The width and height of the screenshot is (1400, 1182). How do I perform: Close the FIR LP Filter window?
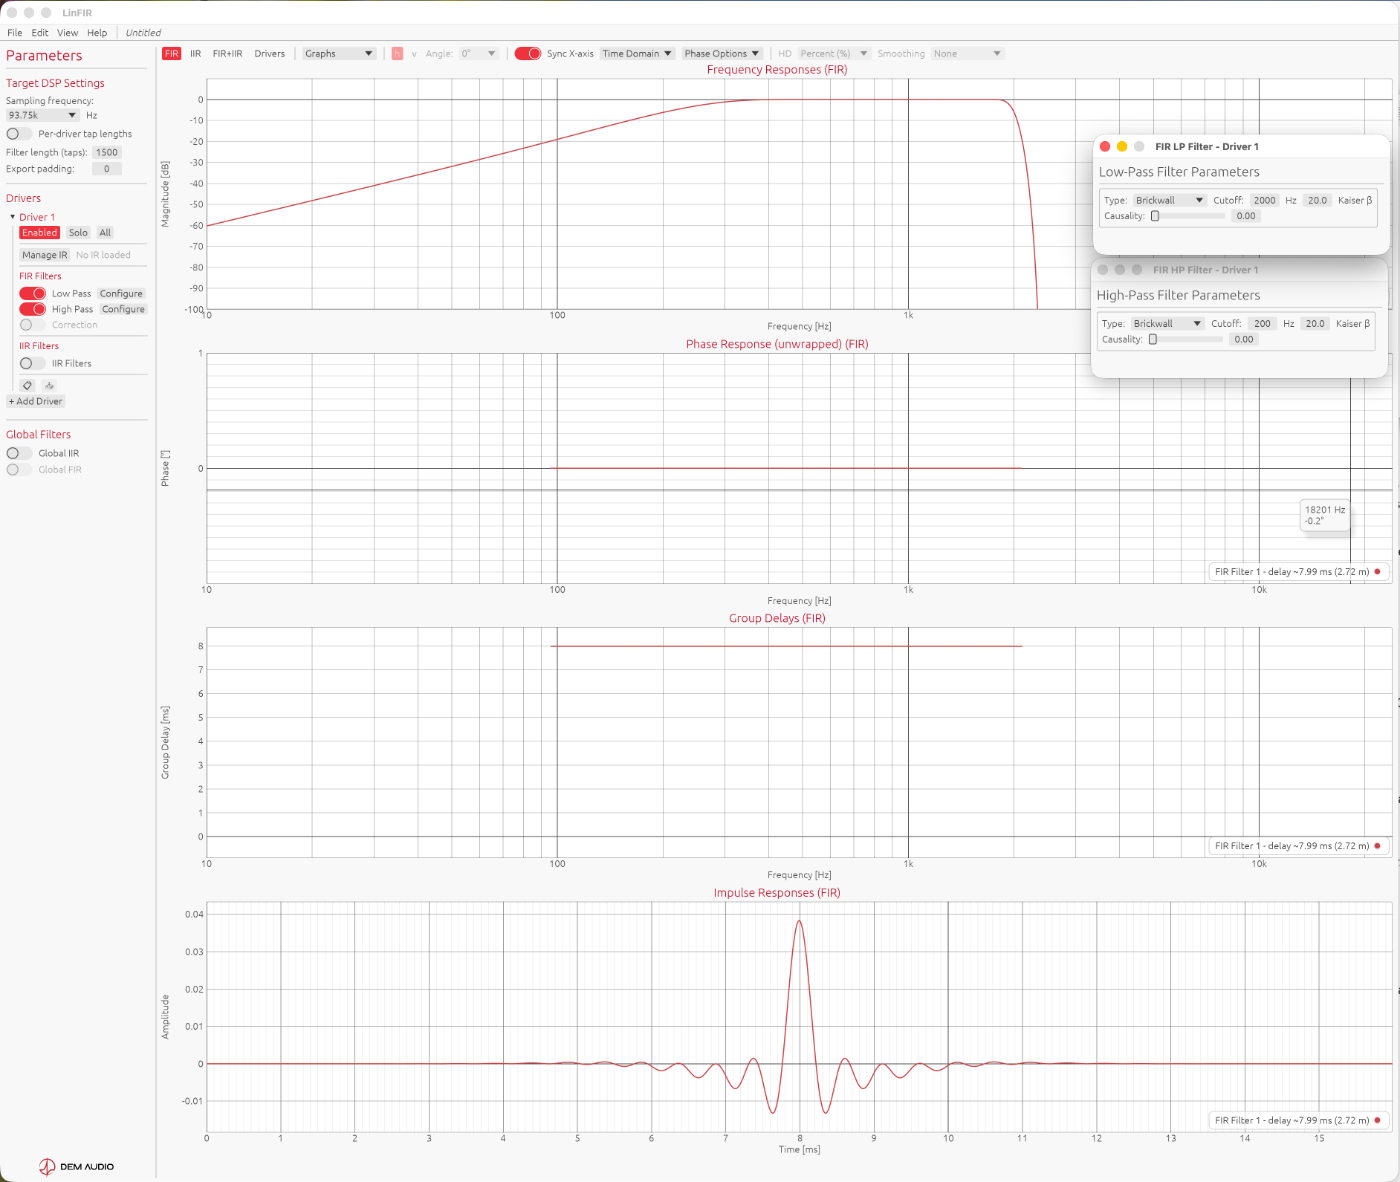coord(1105,146)
